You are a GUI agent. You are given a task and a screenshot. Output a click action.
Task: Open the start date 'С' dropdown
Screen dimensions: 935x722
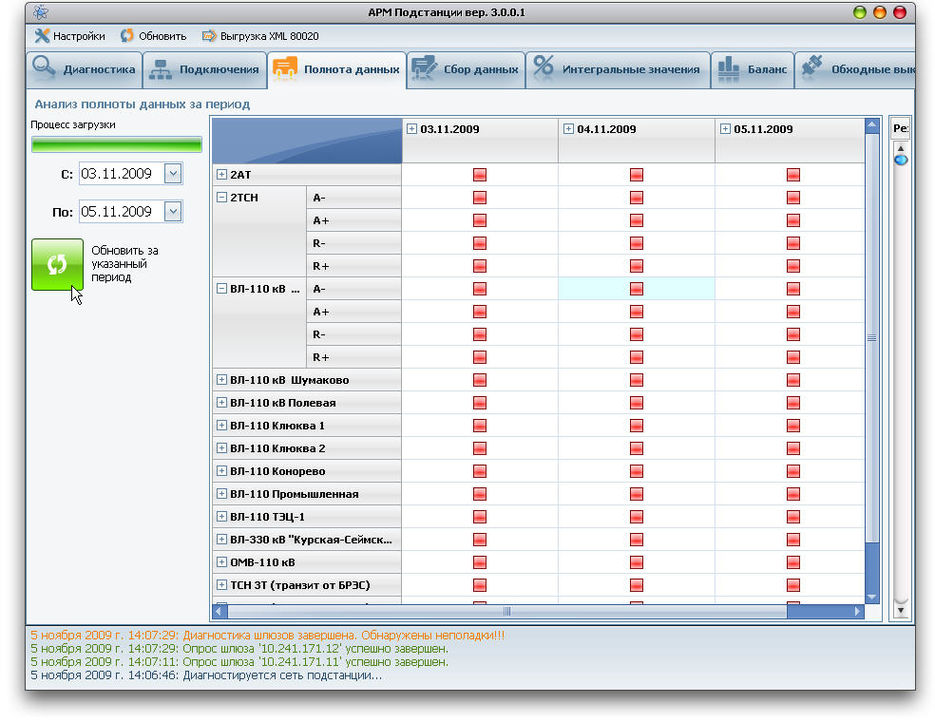click(172, 174)
